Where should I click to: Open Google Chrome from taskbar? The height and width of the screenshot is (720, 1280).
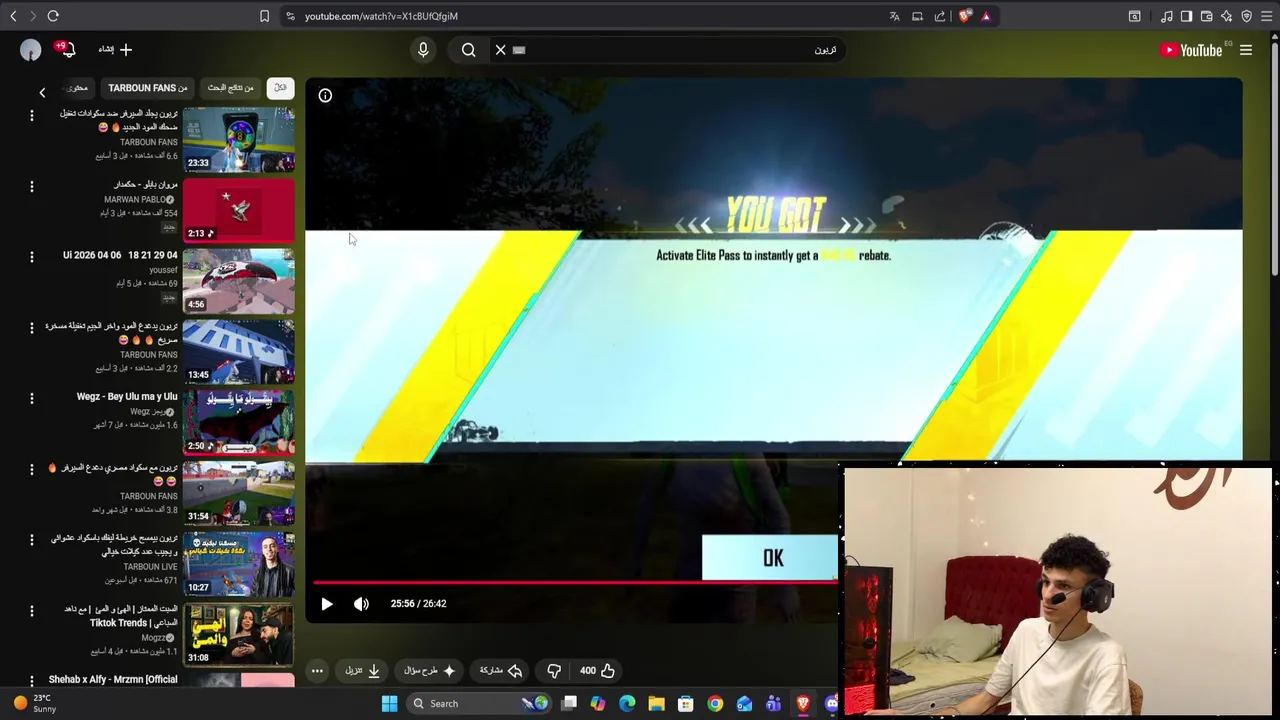[715, 704]
